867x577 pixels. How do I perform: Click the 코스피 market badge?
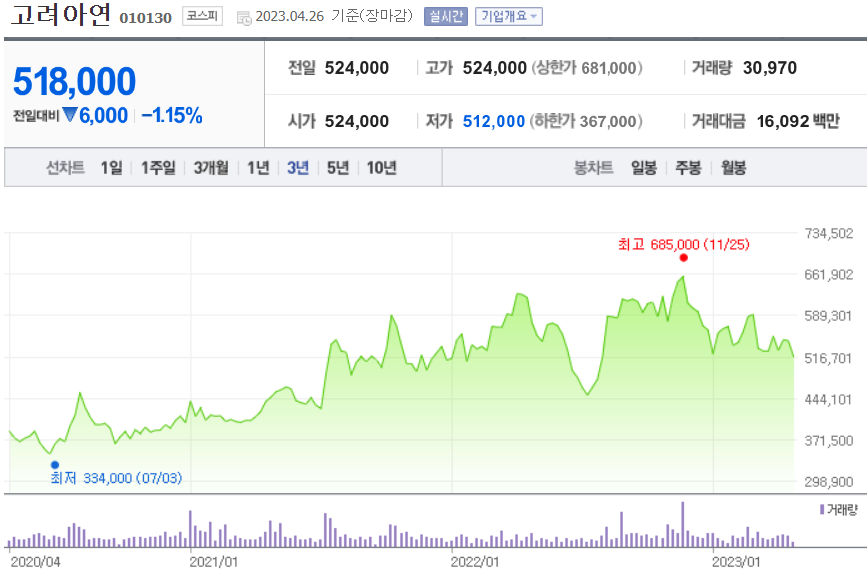(x=202, y=16)
